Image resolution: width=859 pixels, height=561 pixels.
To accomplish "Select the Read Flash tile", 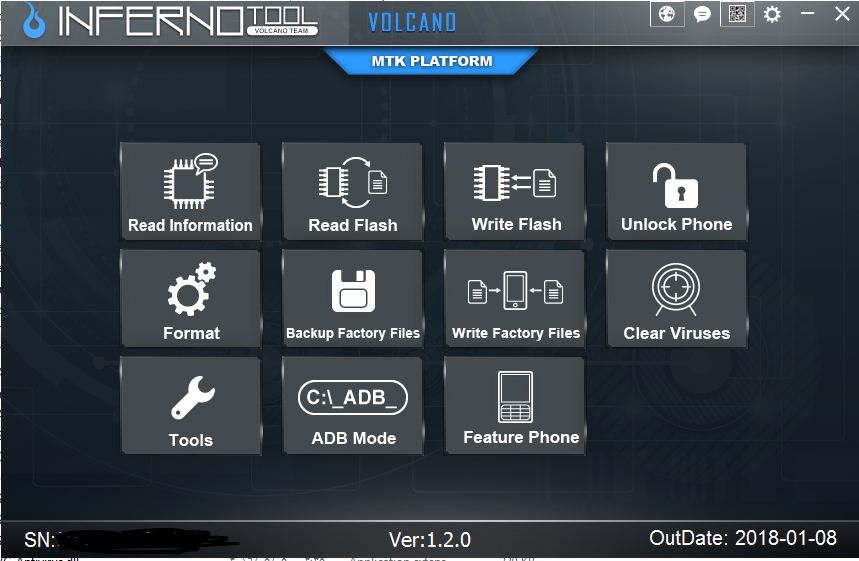I will 352,191.
